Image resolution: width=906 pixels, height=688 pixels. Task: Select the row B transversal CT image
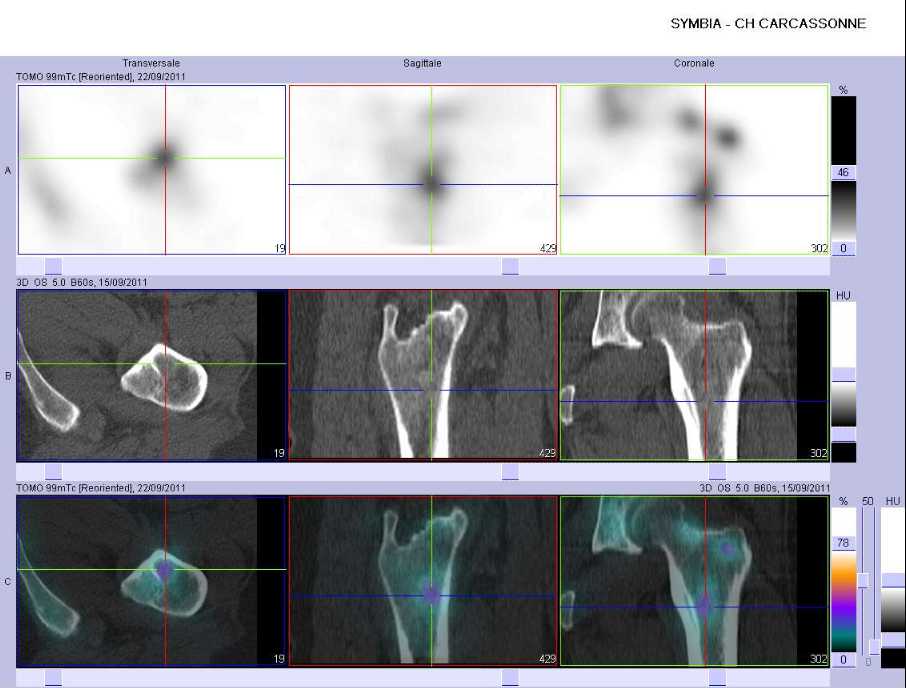point(152,375)
